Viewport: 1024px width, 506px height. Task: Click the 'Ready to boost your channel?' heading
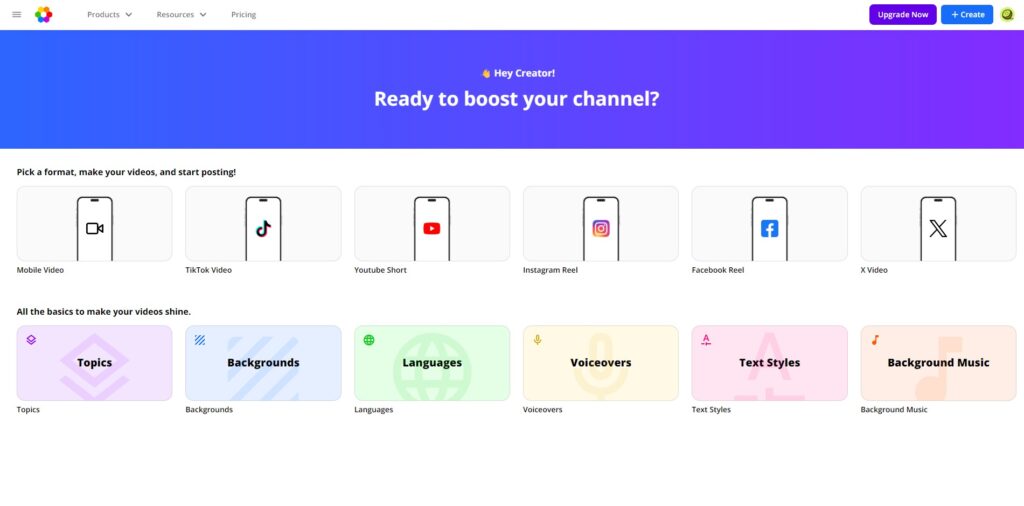click(517, 99)
